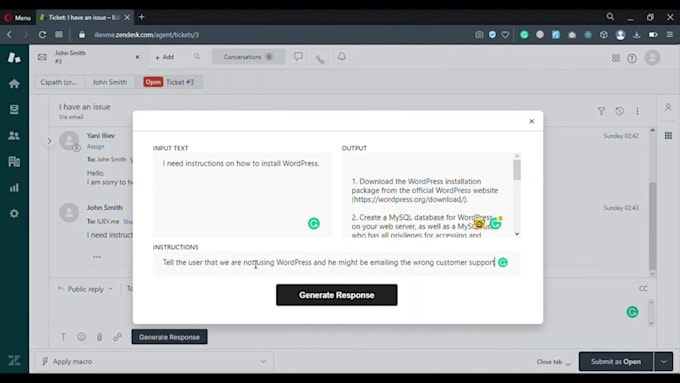Viewport: 680px width, 383px height.
Task: Open the Opera Menu button
Action: [18, 17]
